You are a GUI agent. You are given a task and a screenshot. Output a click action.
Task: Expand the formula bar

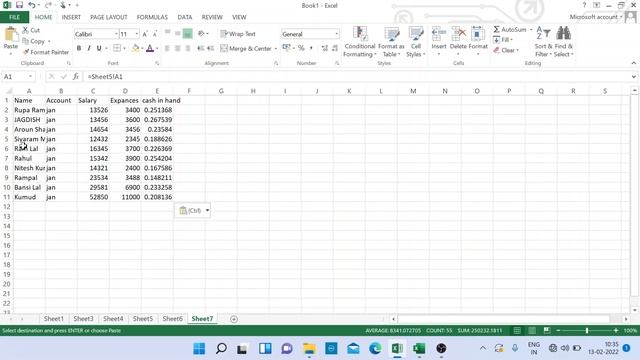pos(633,76)
